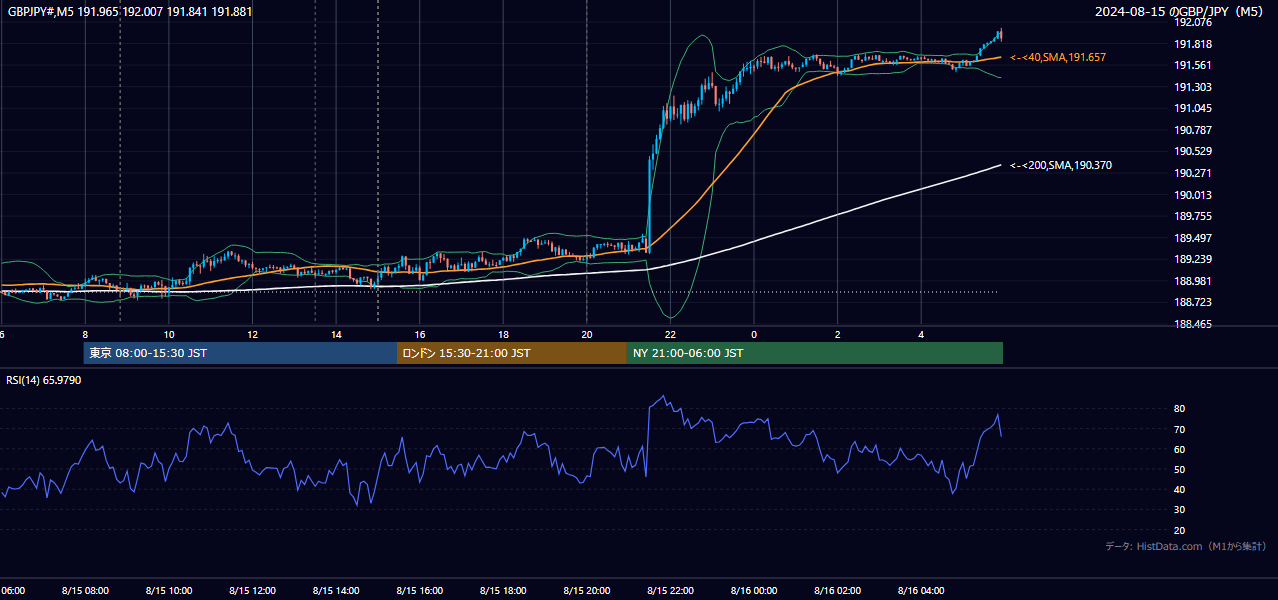Click the RSI scale value 70
Image resolution: width=1278 pixels, height=600 pixels.
coord(1180,429)
